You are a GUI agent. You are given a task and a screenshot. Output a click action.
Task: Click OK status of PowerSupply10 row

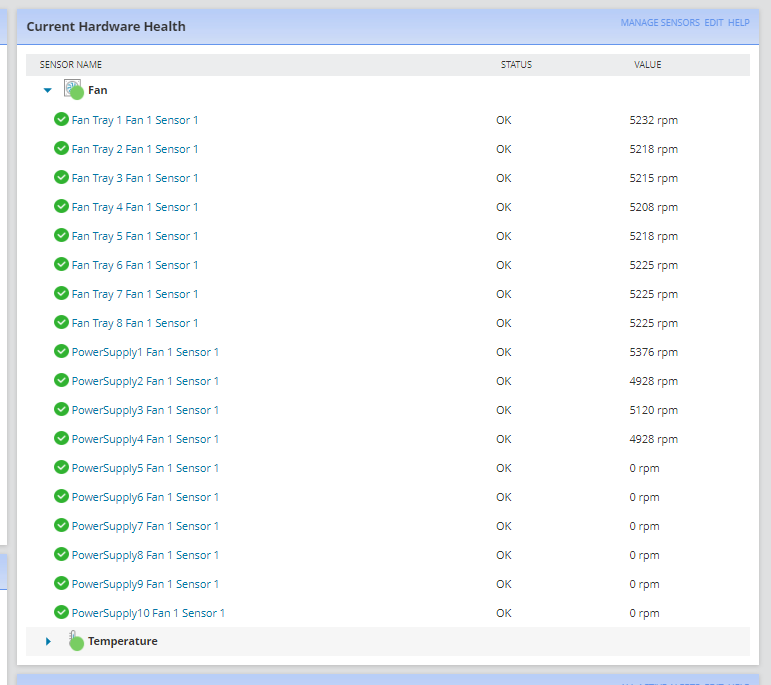coord(504,613)
